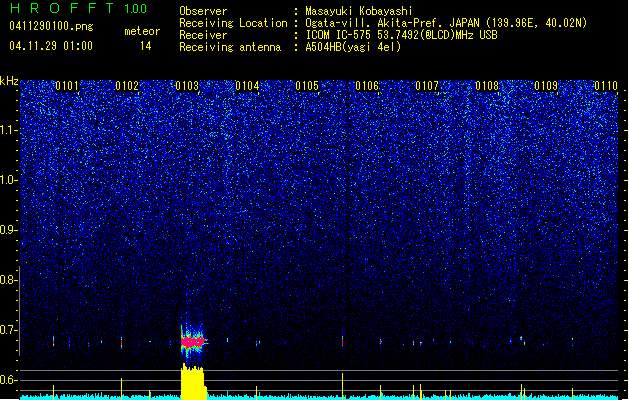This screenshot has width=629, height=400.
Task: Click the 0.7 kHz axis label
Action: (8, 330)
